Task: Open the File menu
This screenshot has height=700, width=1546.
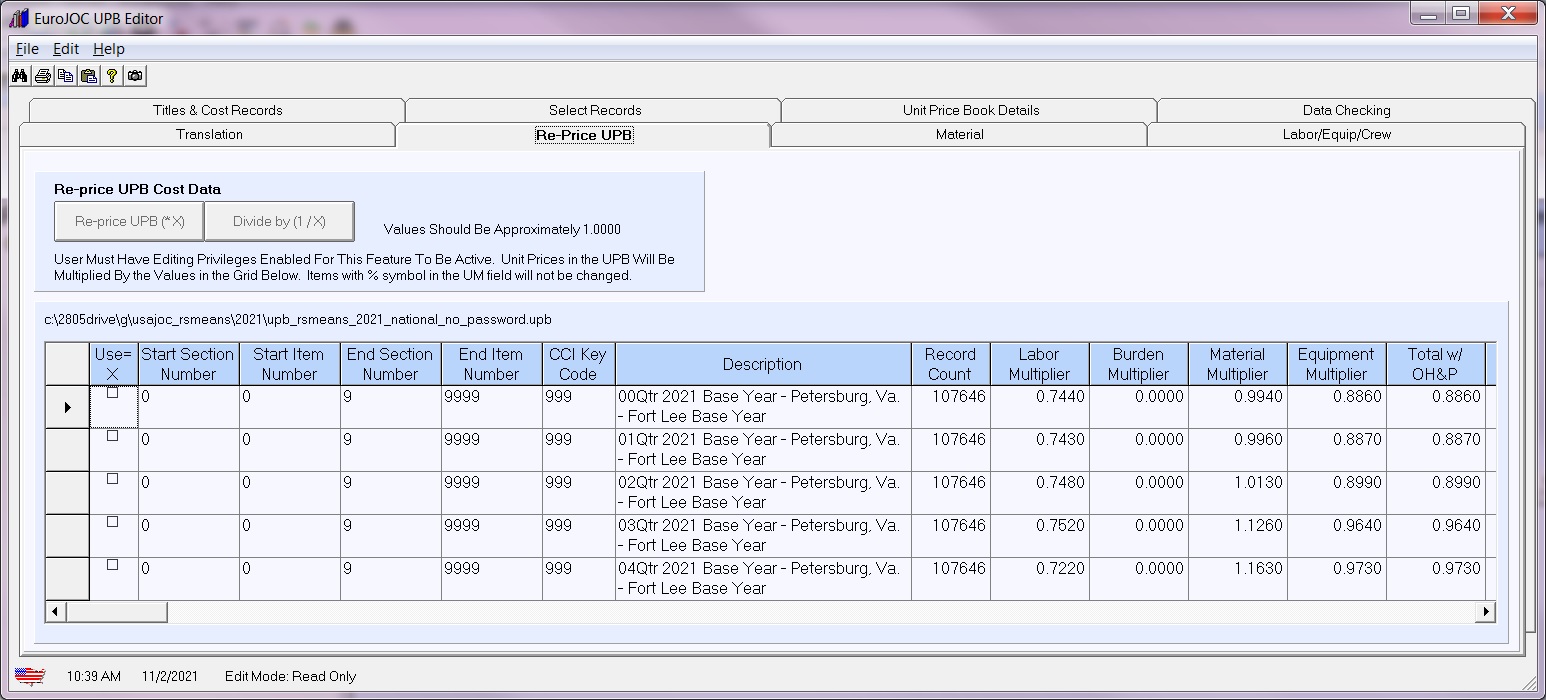Action: (27, 49)
